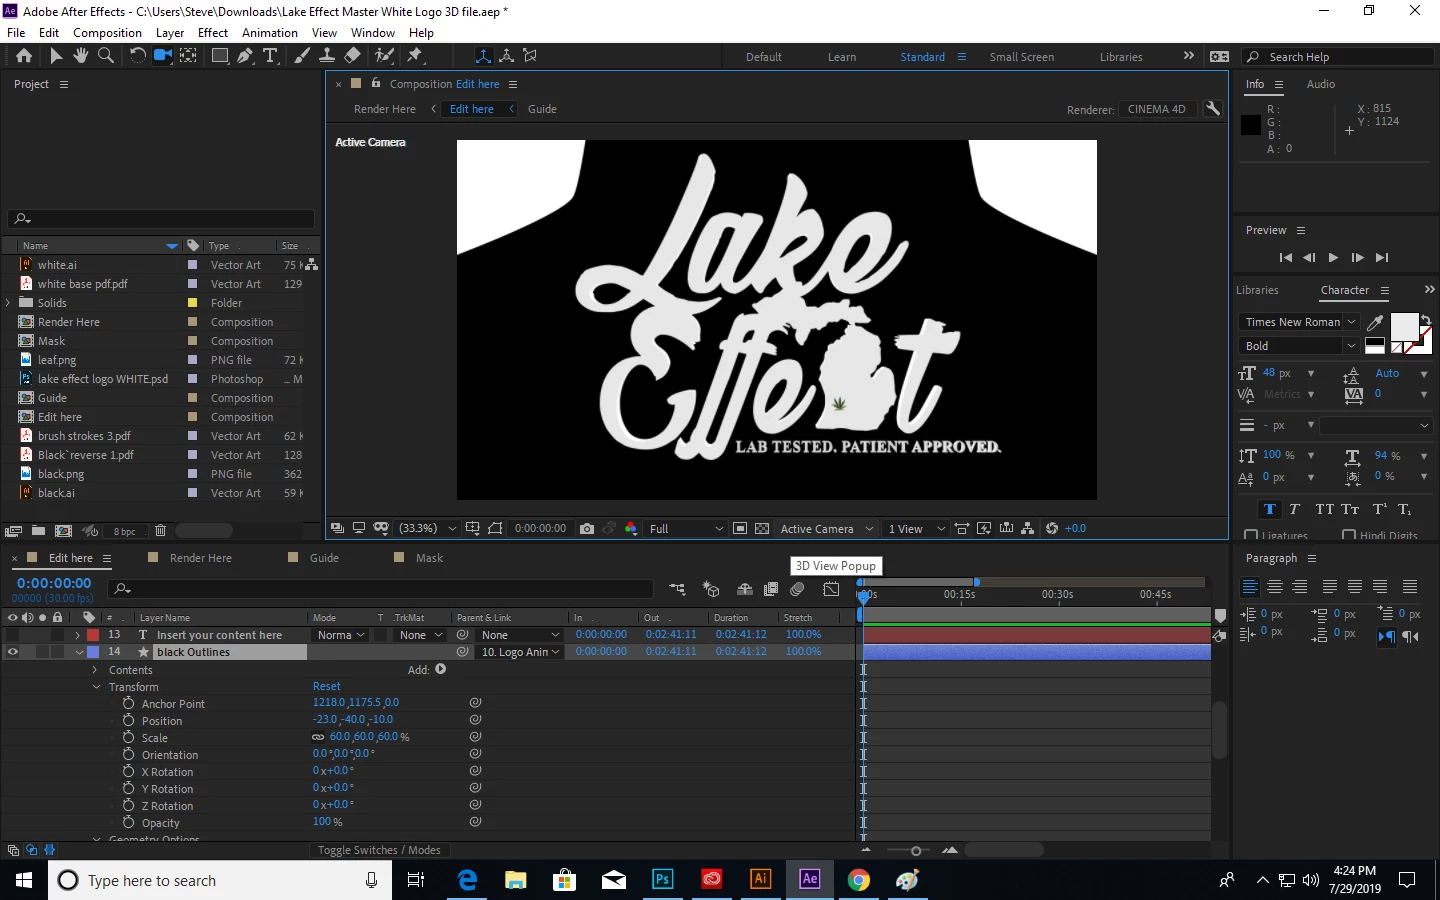Open the 1 View layout dropdown

916,528
